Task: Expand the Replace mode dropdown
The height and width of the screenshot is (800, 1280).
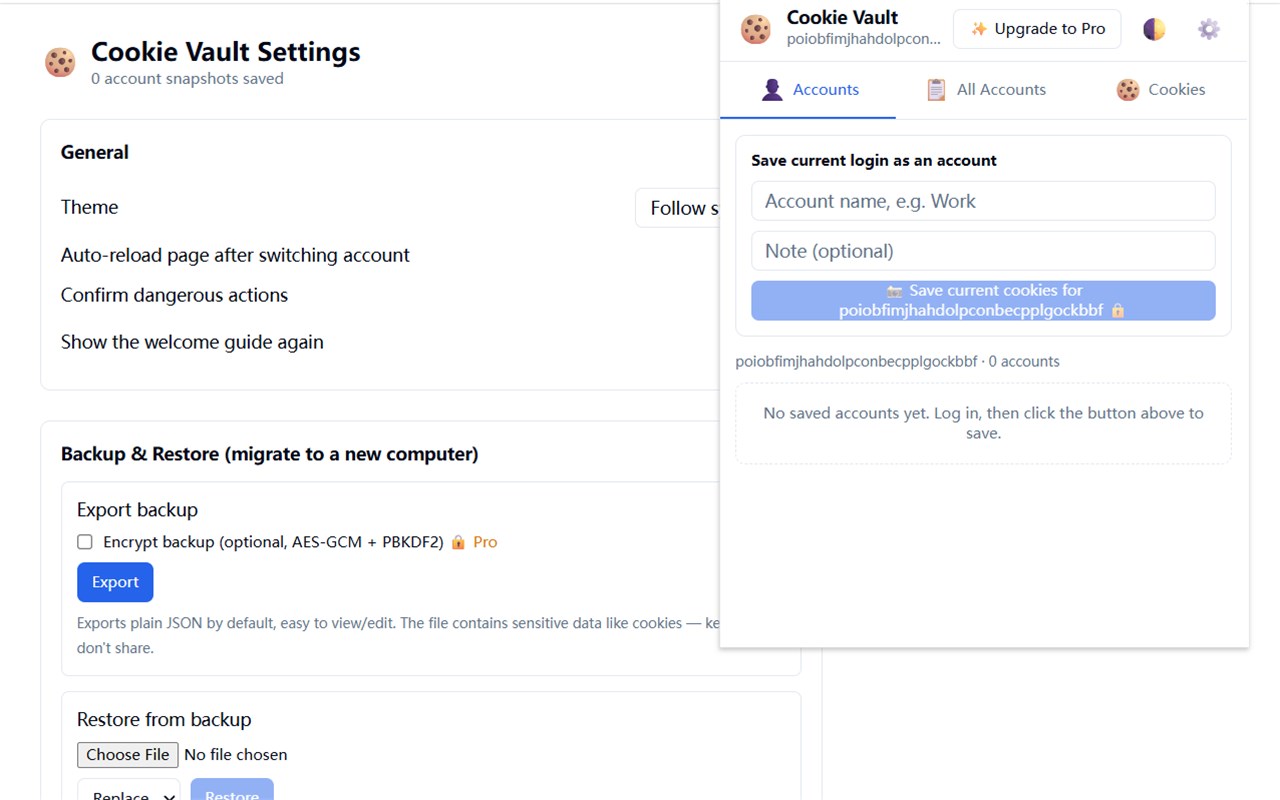Action: coord(129,790)
